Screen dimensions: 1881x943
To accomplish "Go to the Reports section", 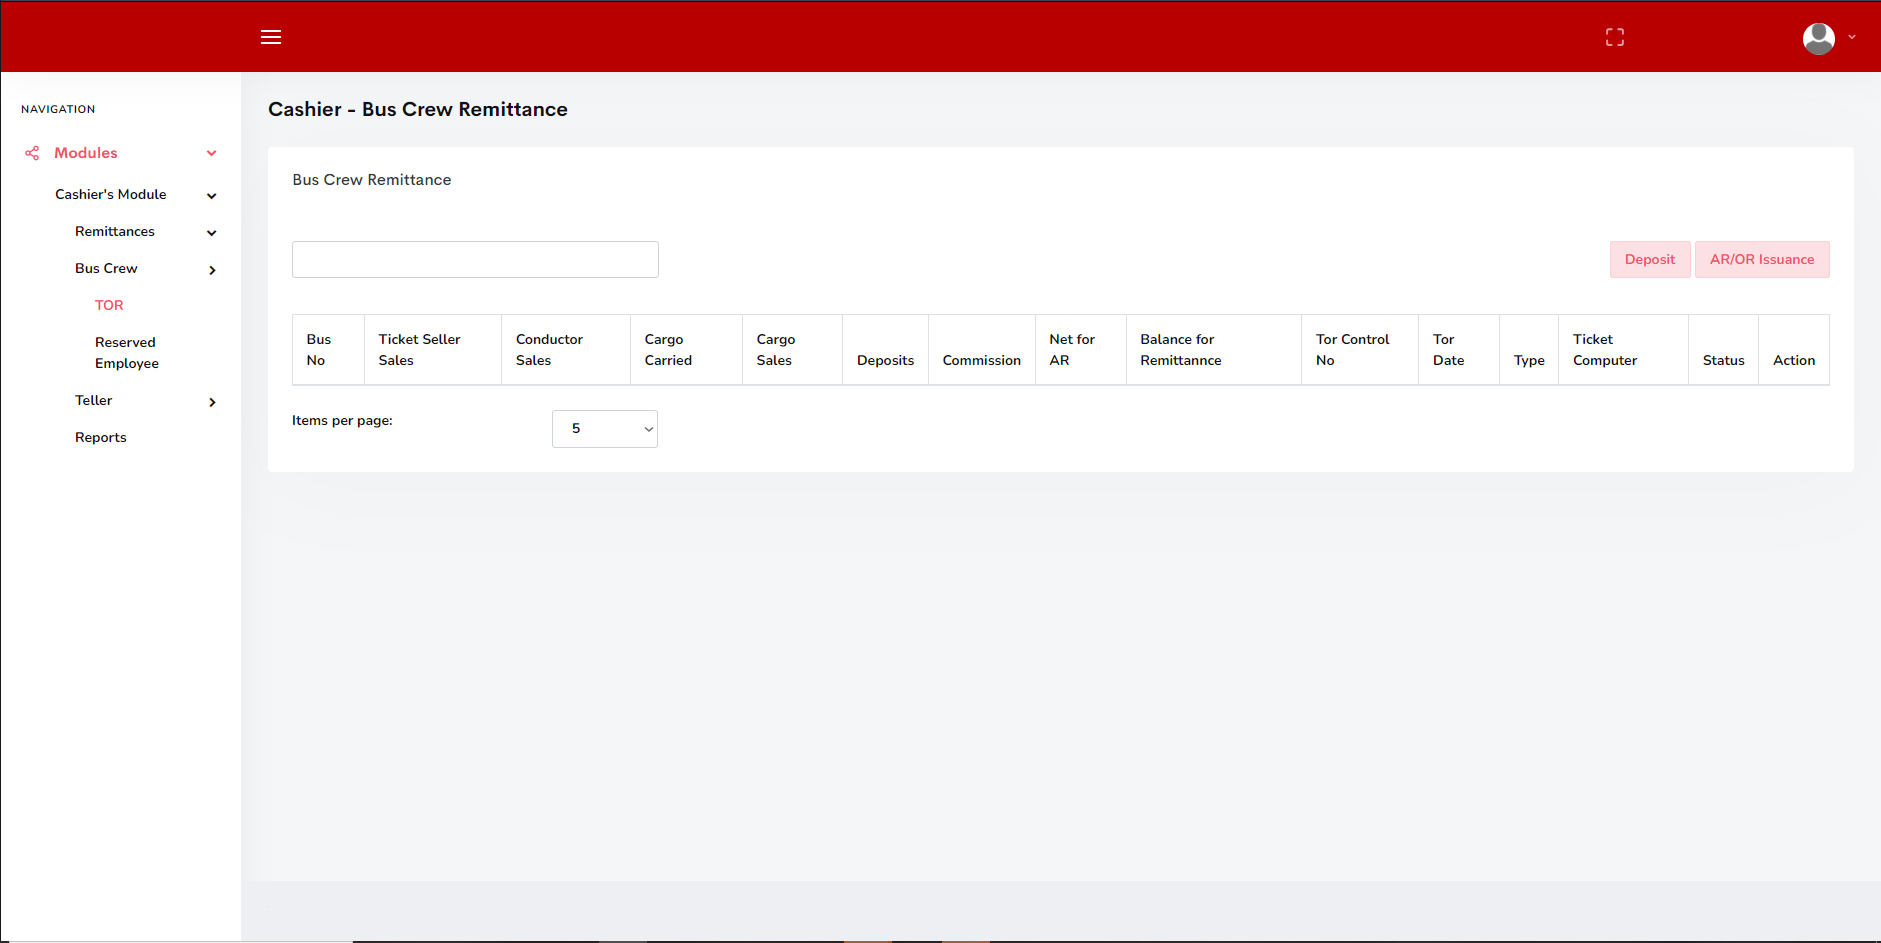I will [101, 437].
